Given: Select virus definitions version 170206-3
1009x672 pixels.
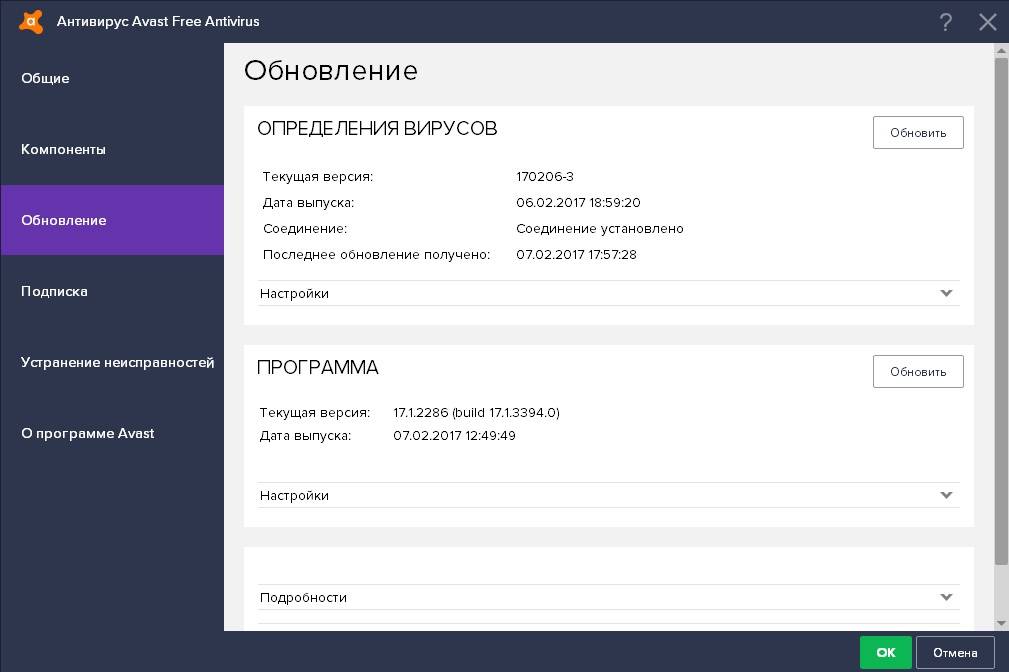Looking at the screenshot, I should click(544, 176).
